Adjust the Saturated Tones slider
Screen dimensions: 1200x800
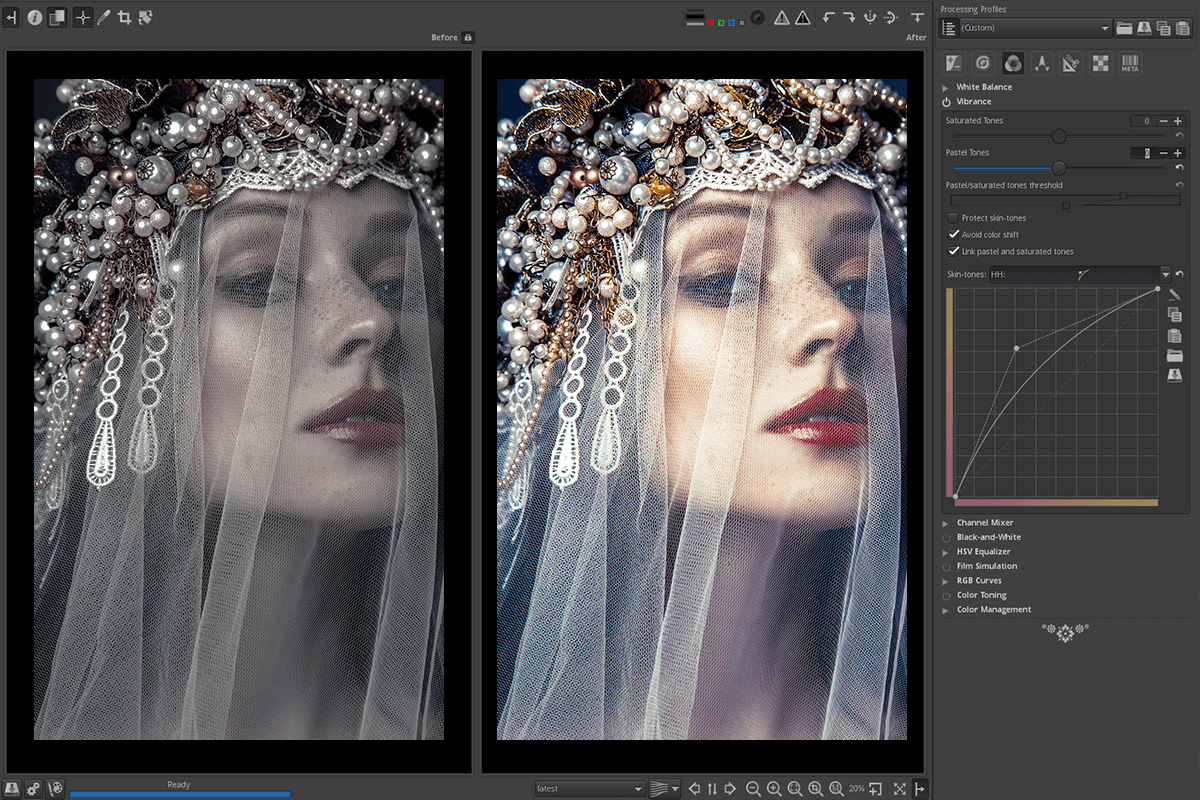(x=1059, y=136)
